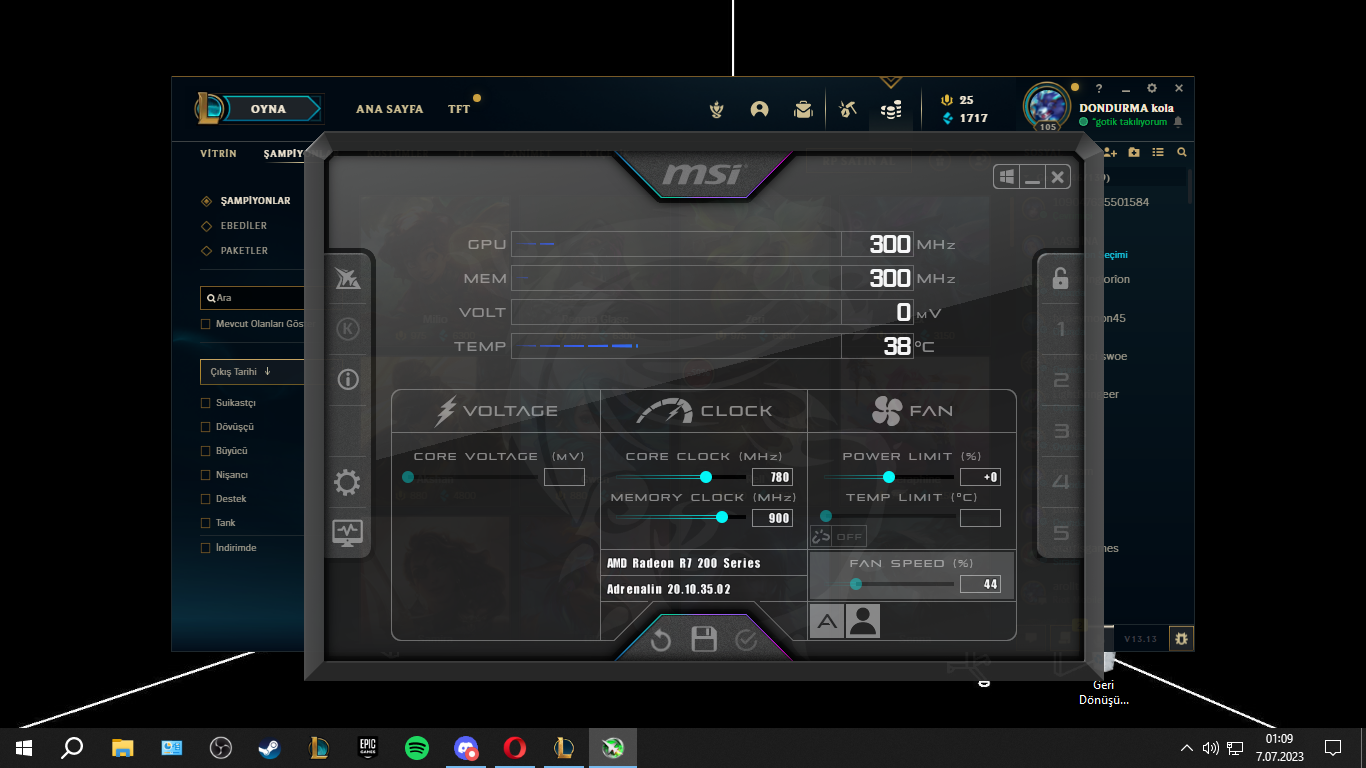Click the Windows startup icon in Afterburner
This screenshot has width=1366, height=768.
[x=1007, y=177]
